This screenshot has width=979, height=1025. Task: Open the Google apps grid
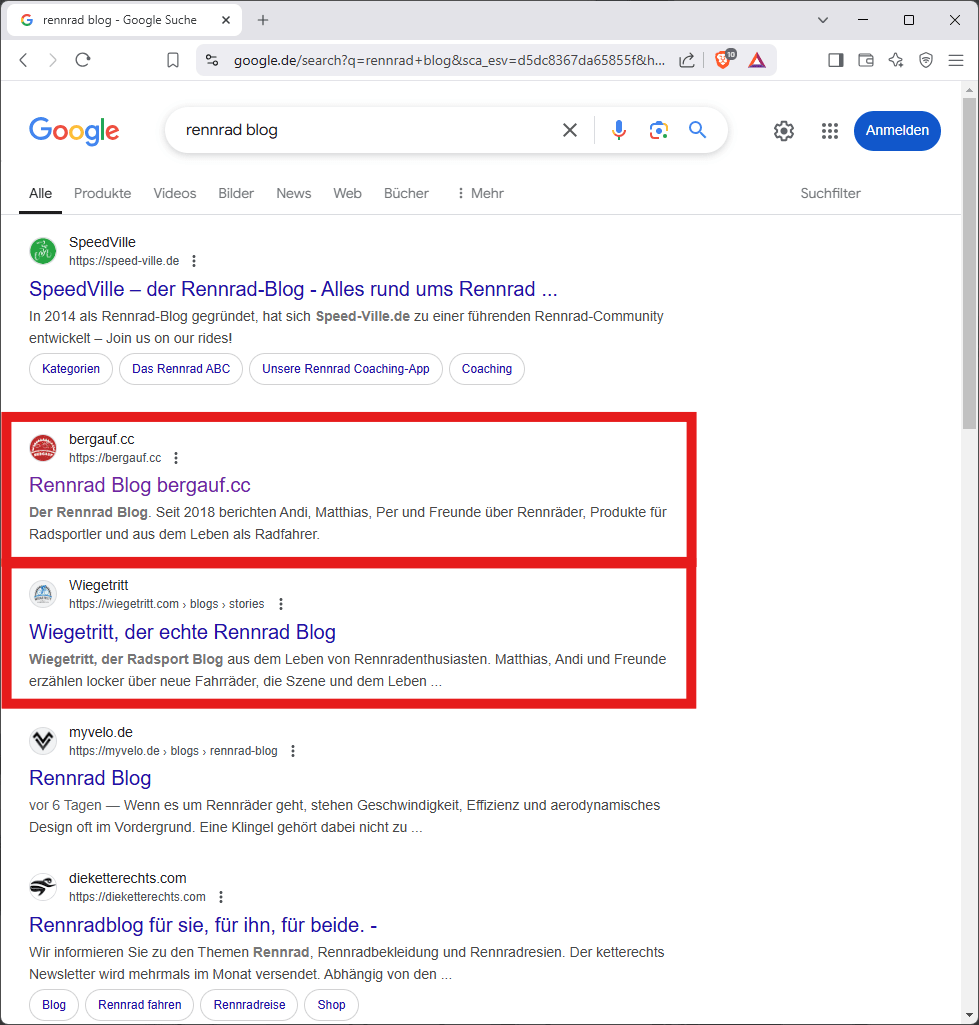pyautogui.click(x=829, y=131)
